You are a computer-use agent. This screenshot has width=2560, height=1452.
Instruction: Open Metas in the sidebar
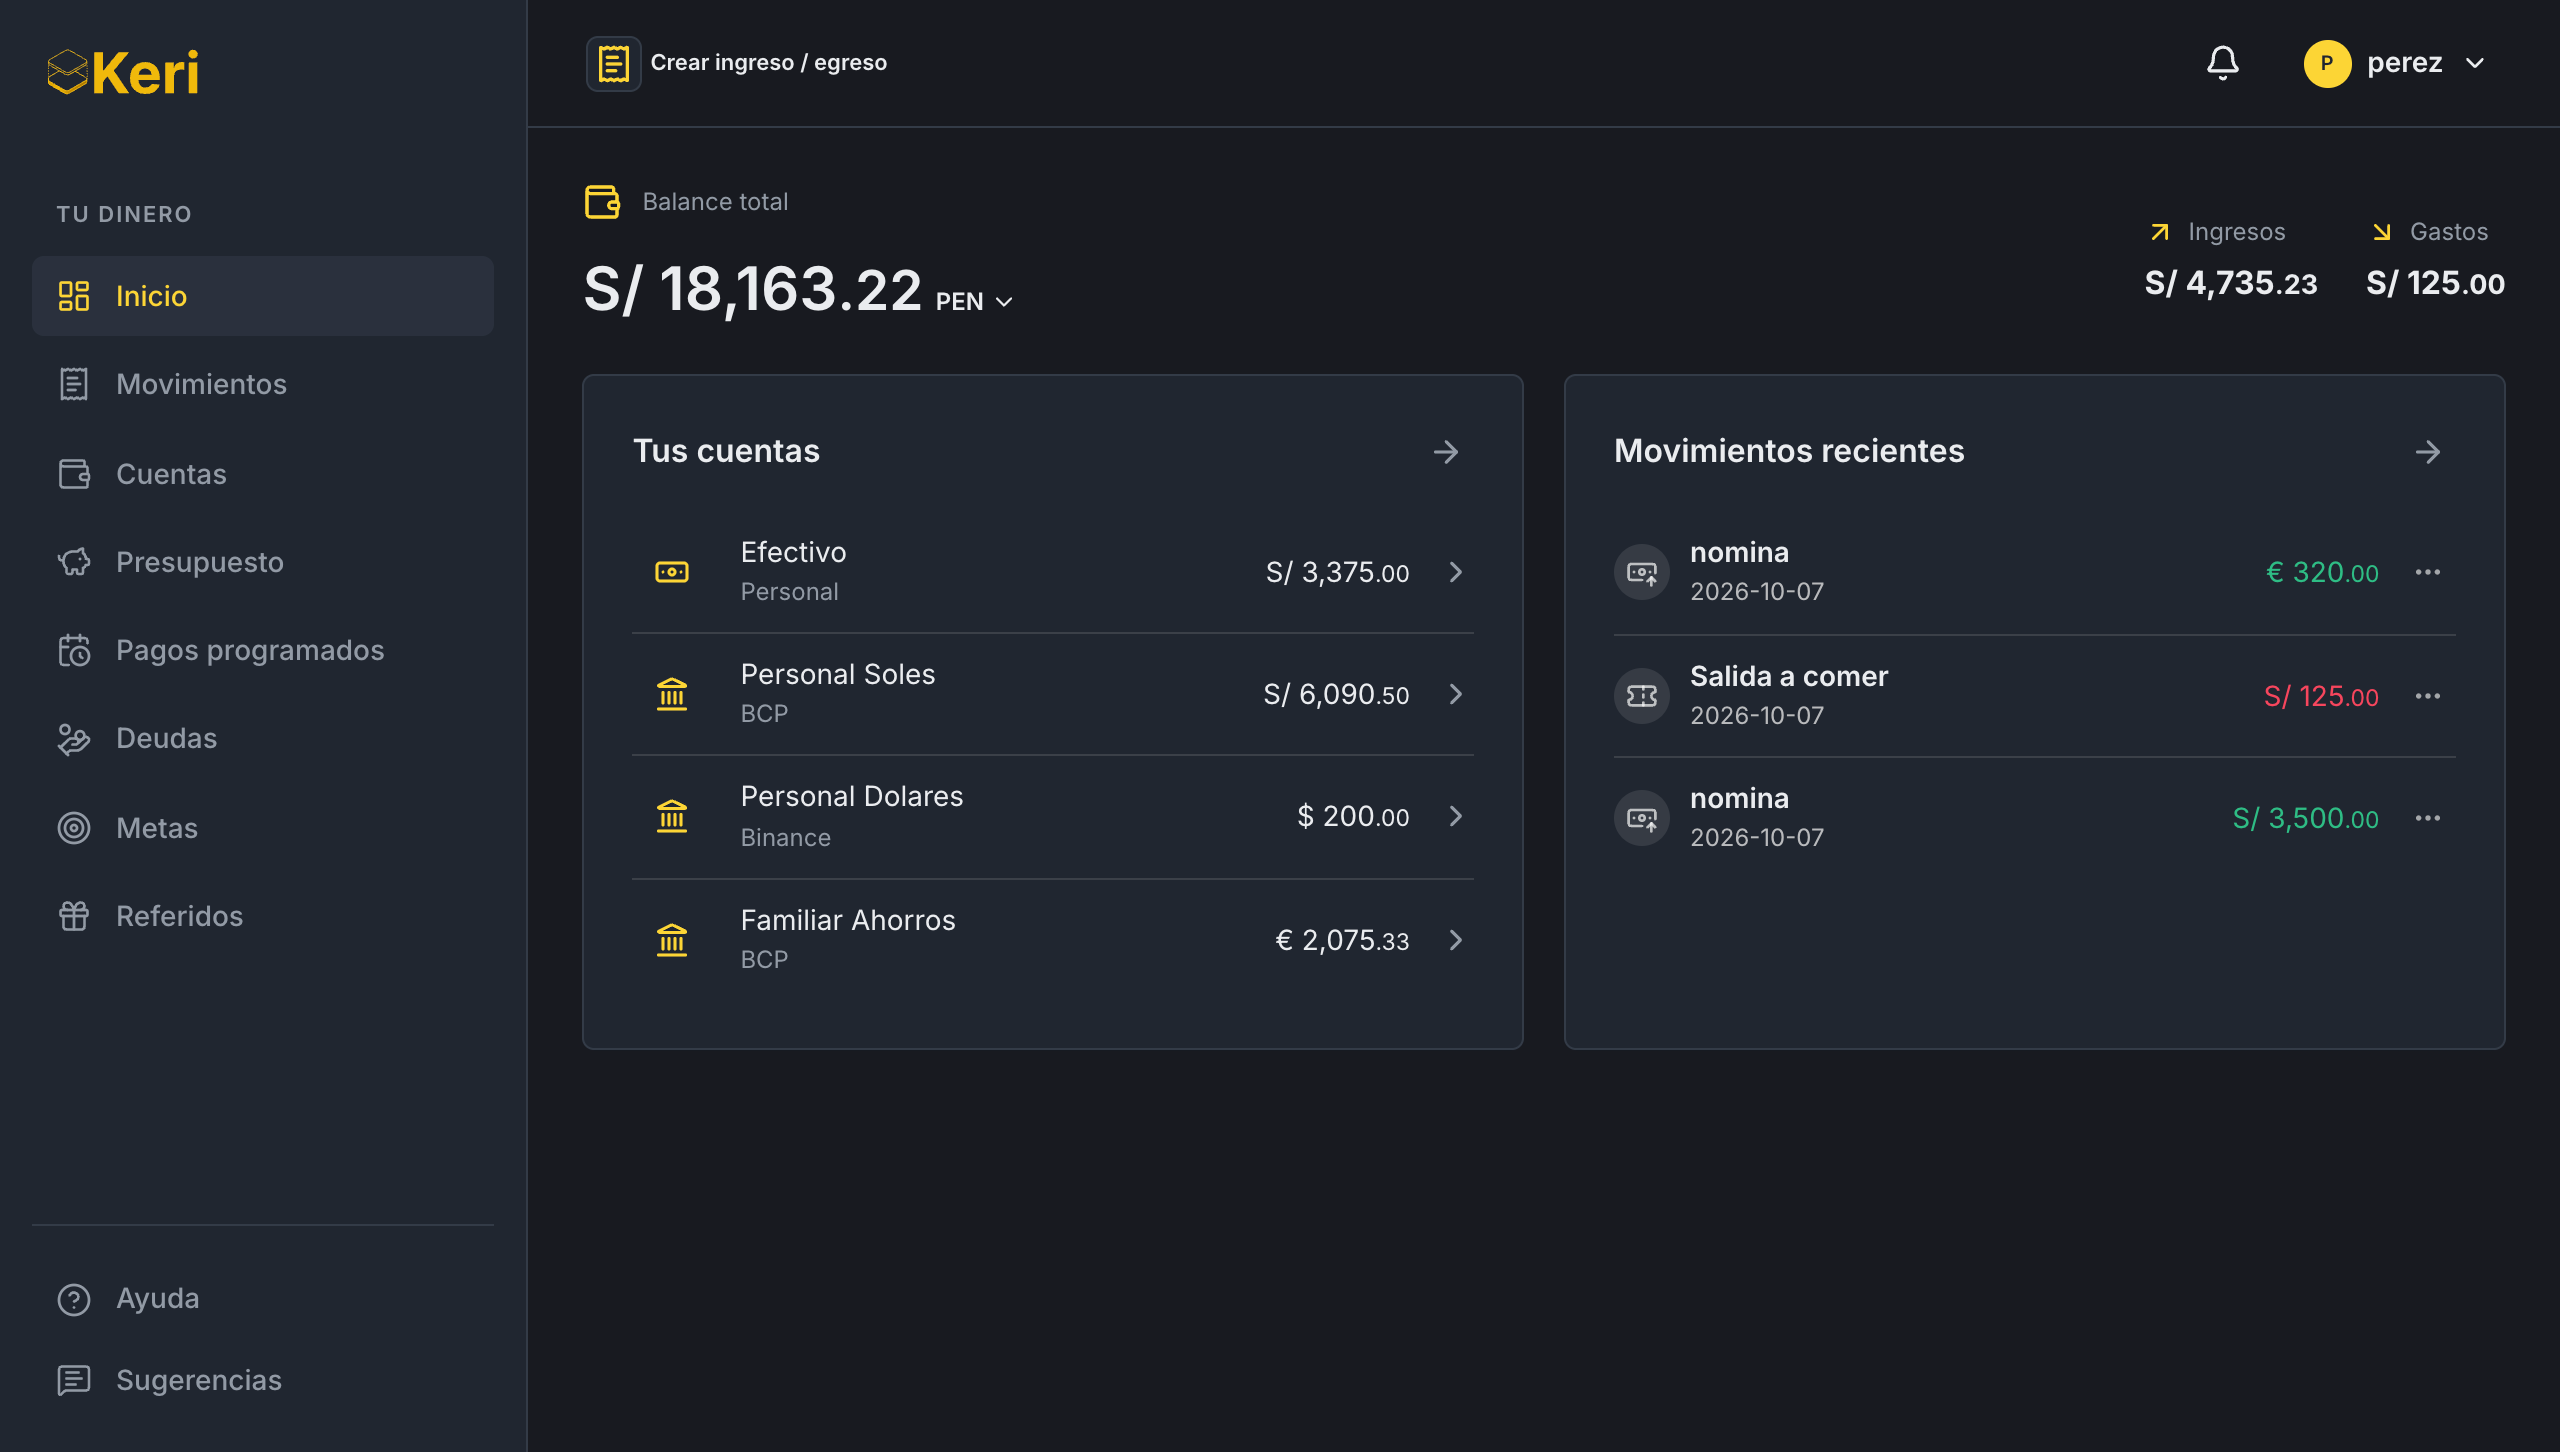click(x=263, y=828)
